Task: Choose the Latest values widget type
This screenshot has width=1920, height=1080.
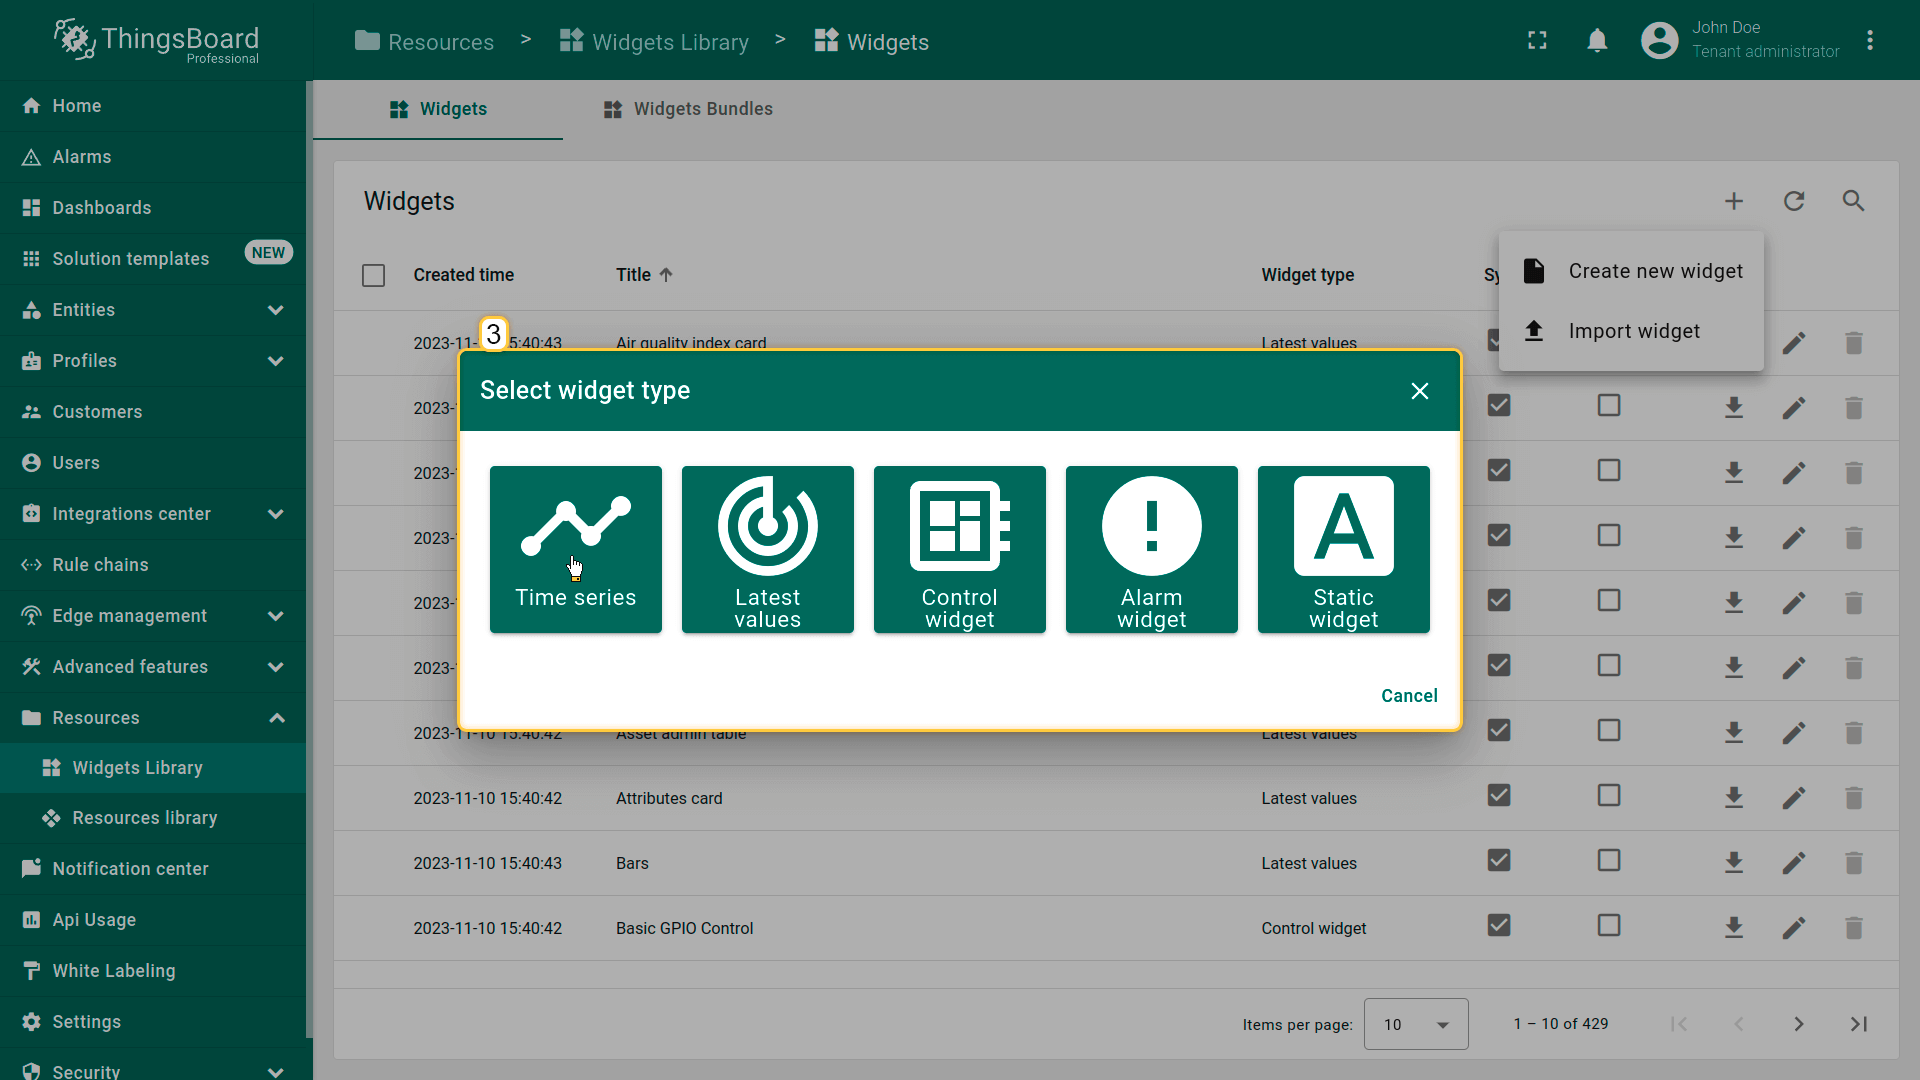Action: pos(767,548)
